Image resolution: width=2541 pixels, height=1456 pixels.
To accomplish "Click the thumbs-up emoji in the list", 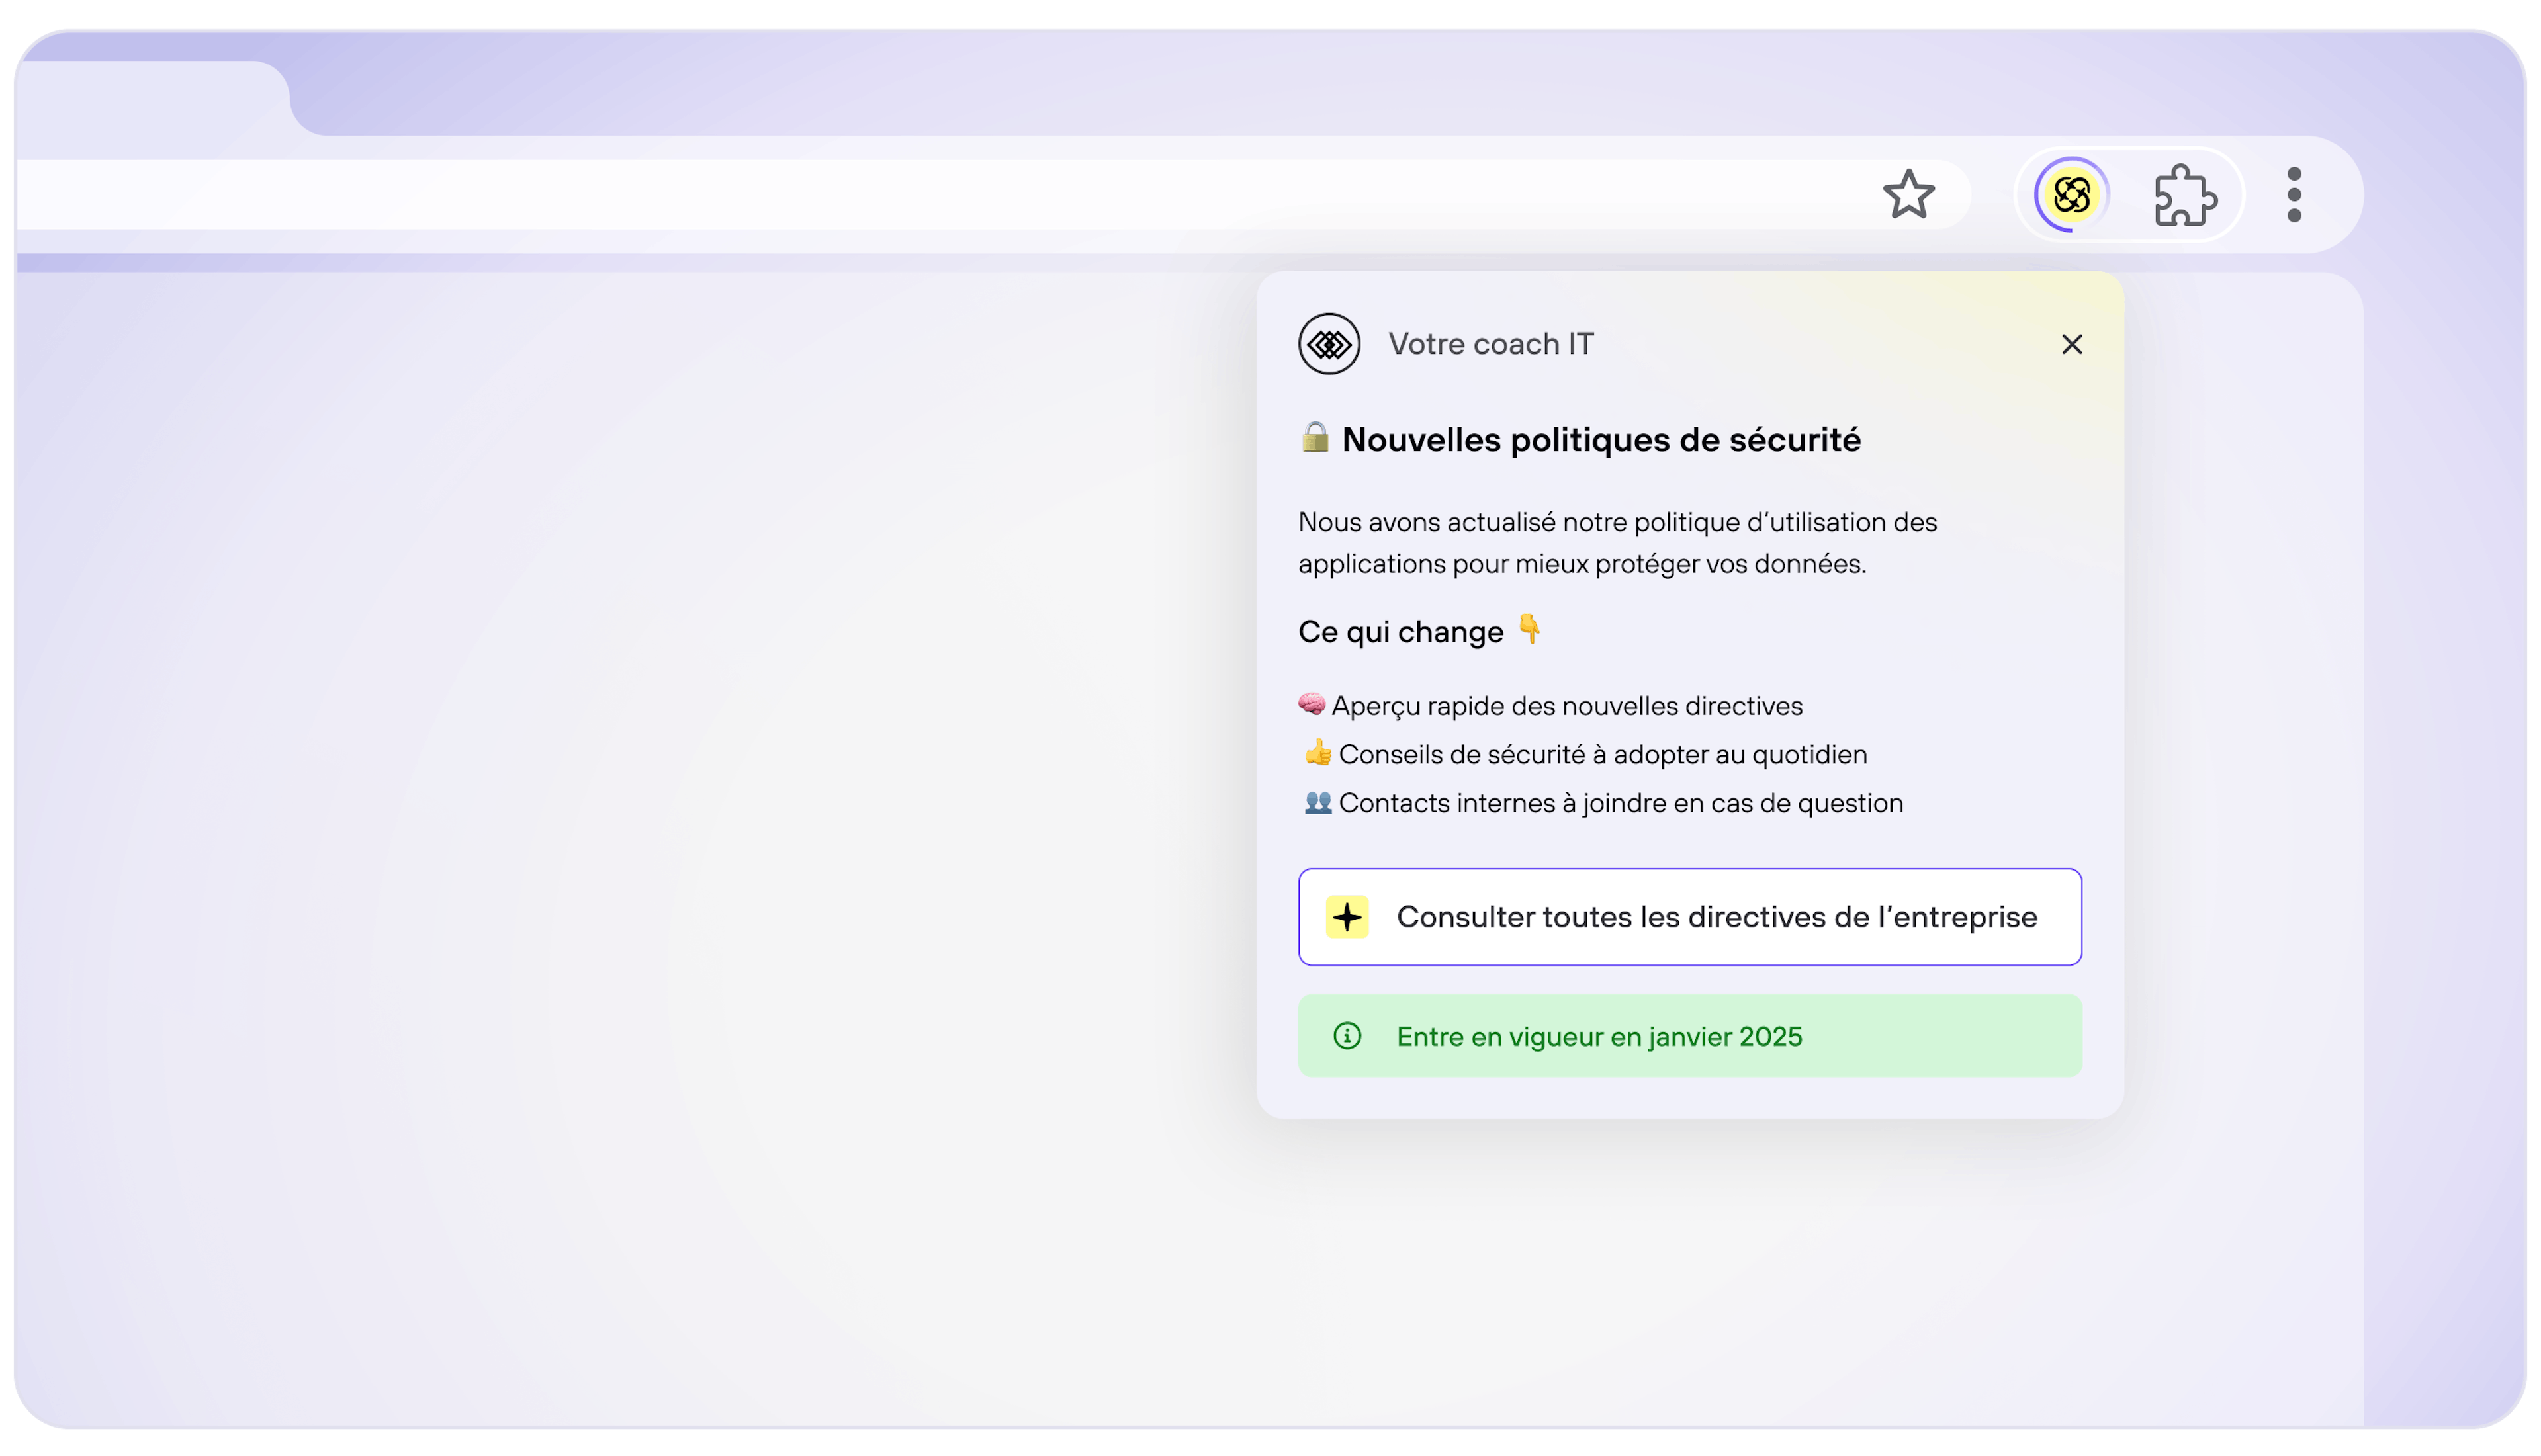I will point(1317,753).
